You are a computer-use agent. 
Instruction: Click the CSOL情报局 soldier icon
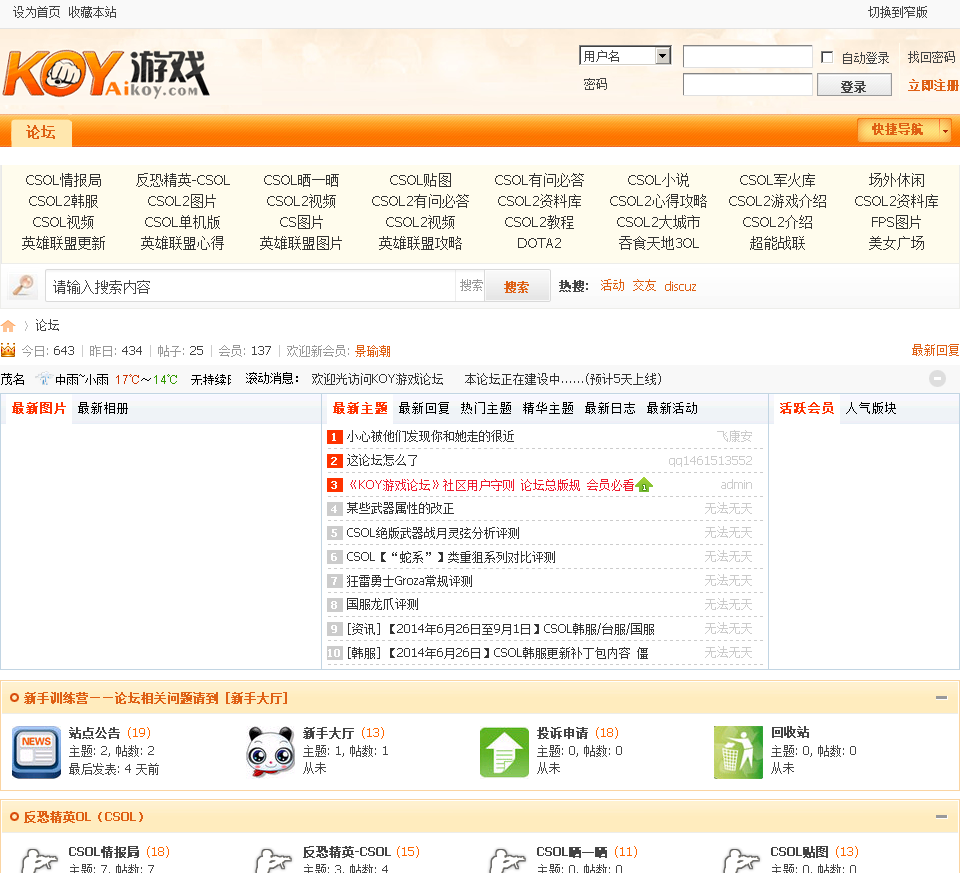coord(38,860)
